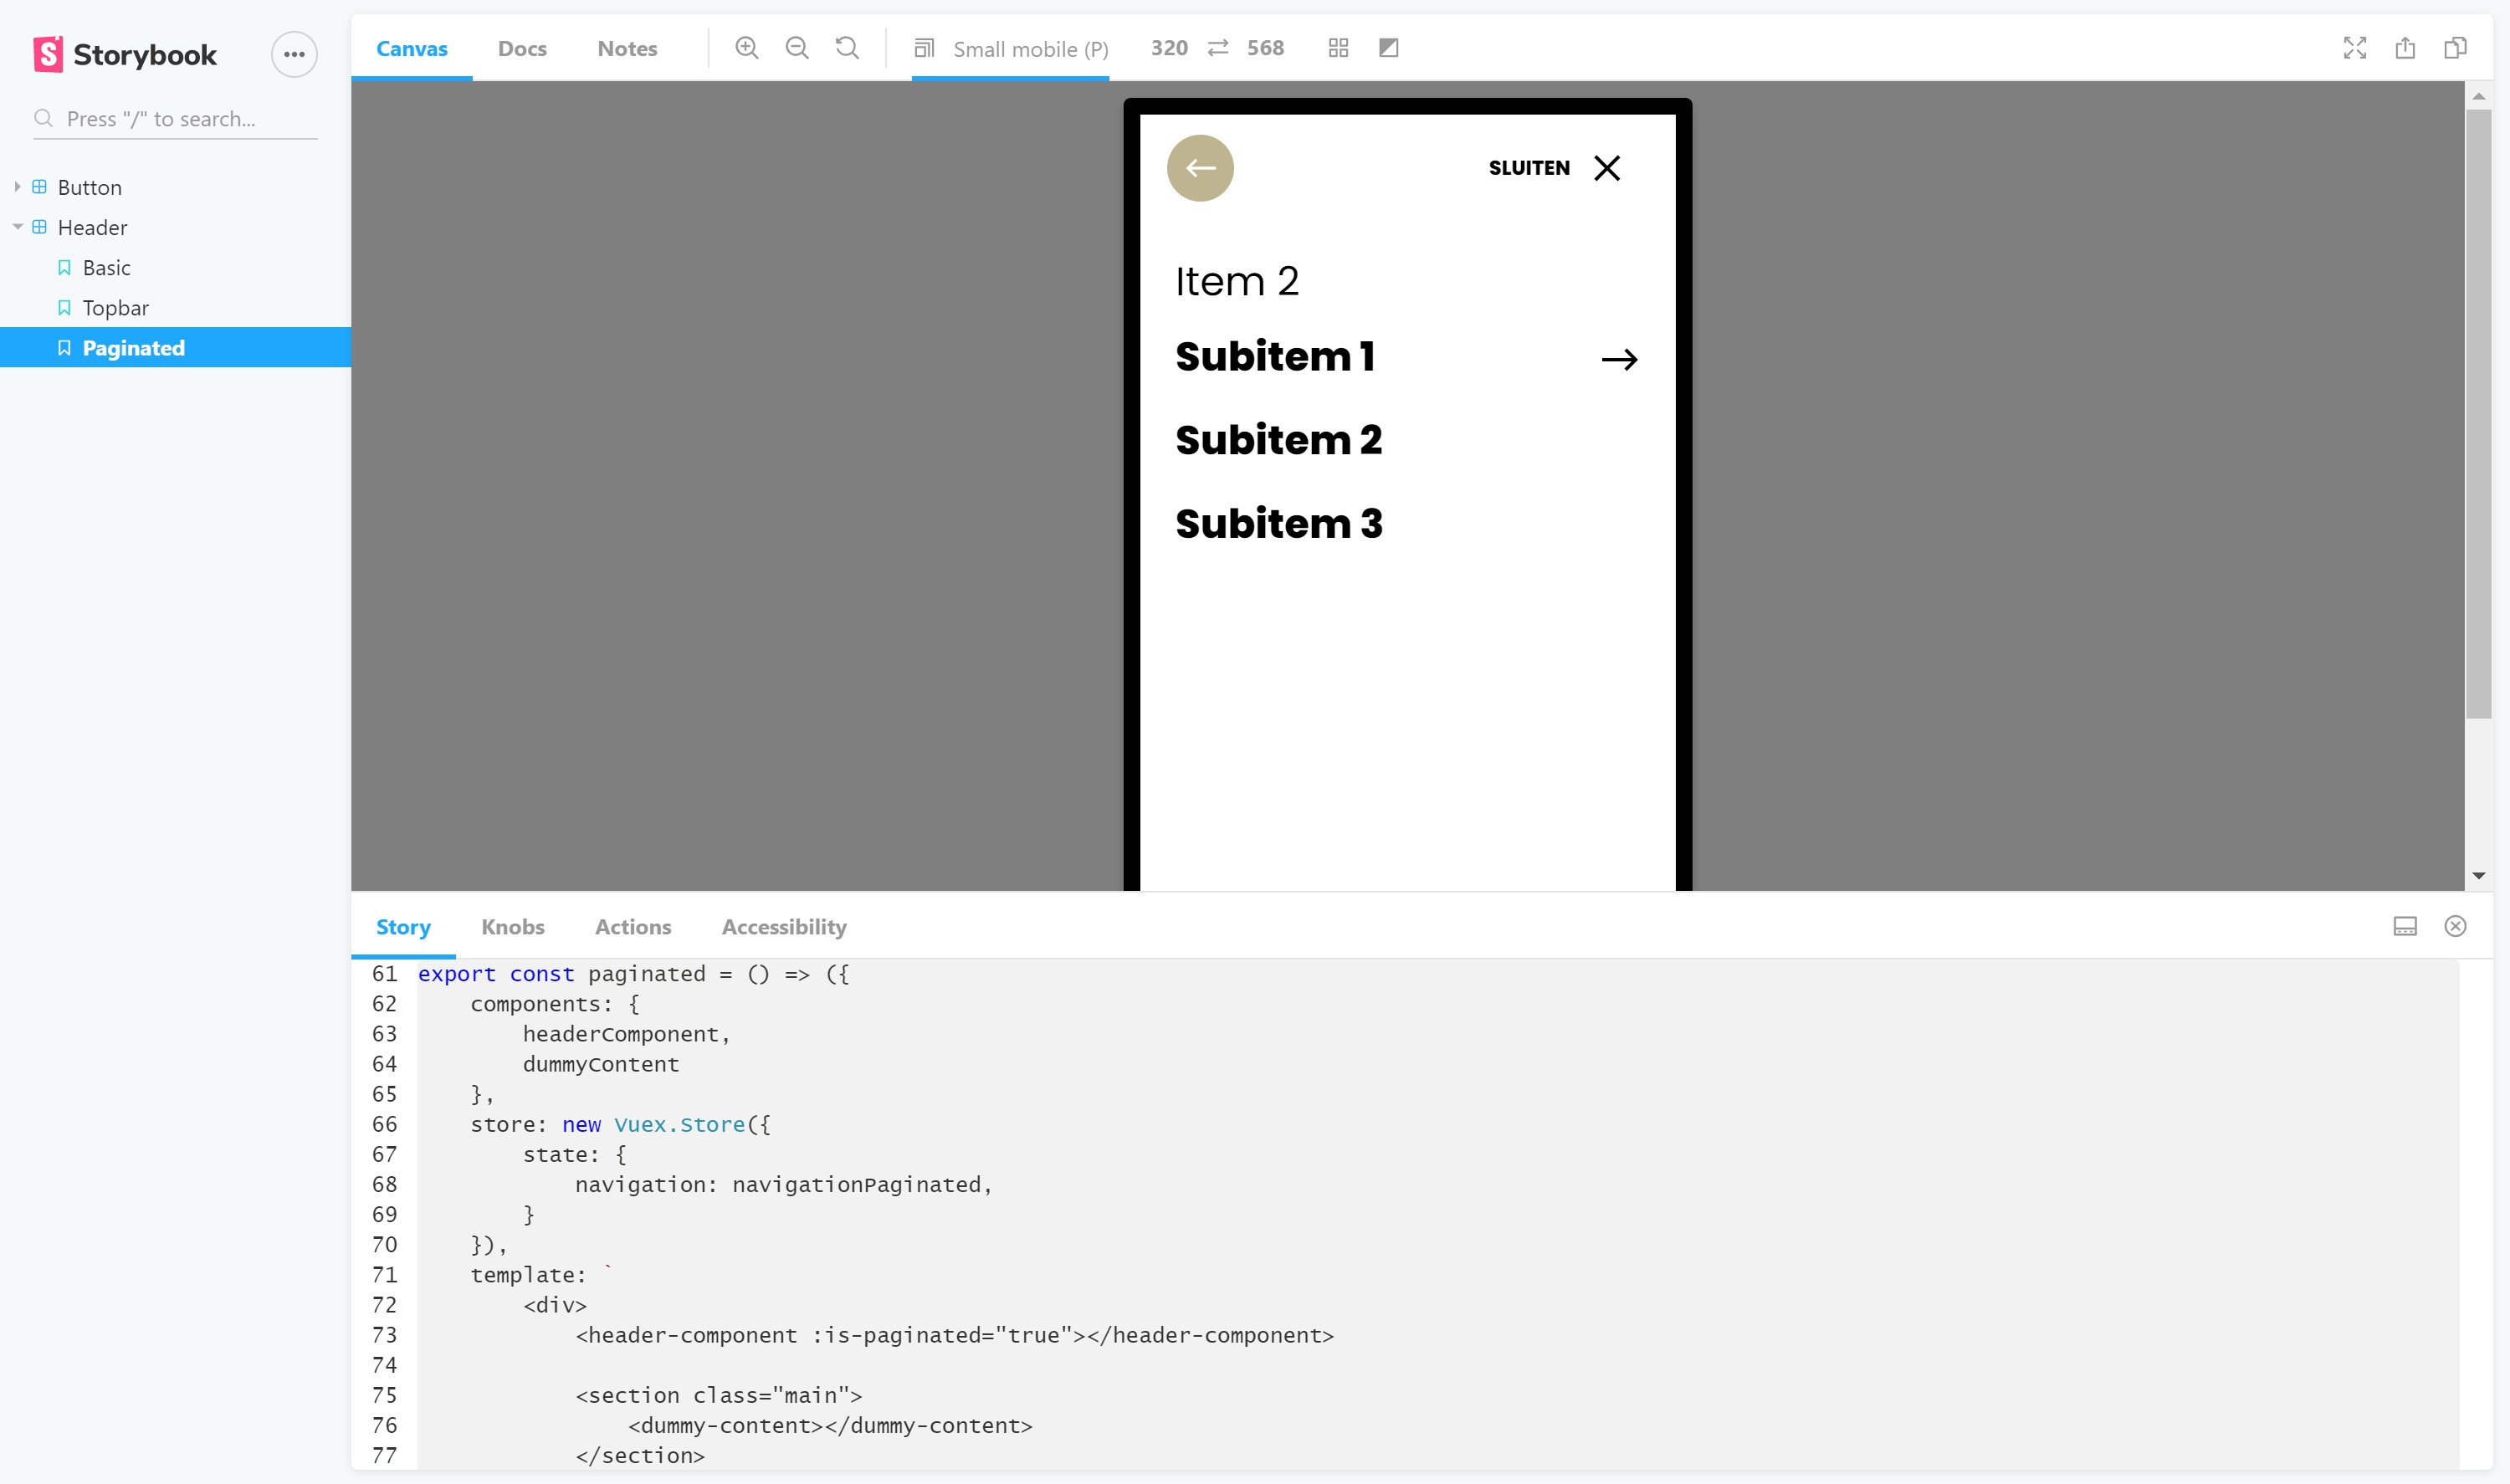Click the Accessibility tab label

pos(784,926)
